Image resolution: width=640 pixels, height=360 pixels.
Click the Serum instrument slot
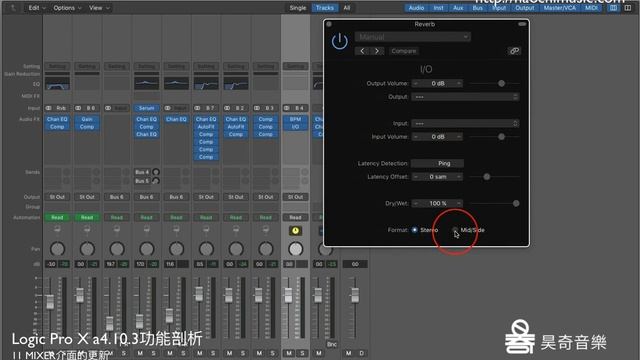[147, 108]
